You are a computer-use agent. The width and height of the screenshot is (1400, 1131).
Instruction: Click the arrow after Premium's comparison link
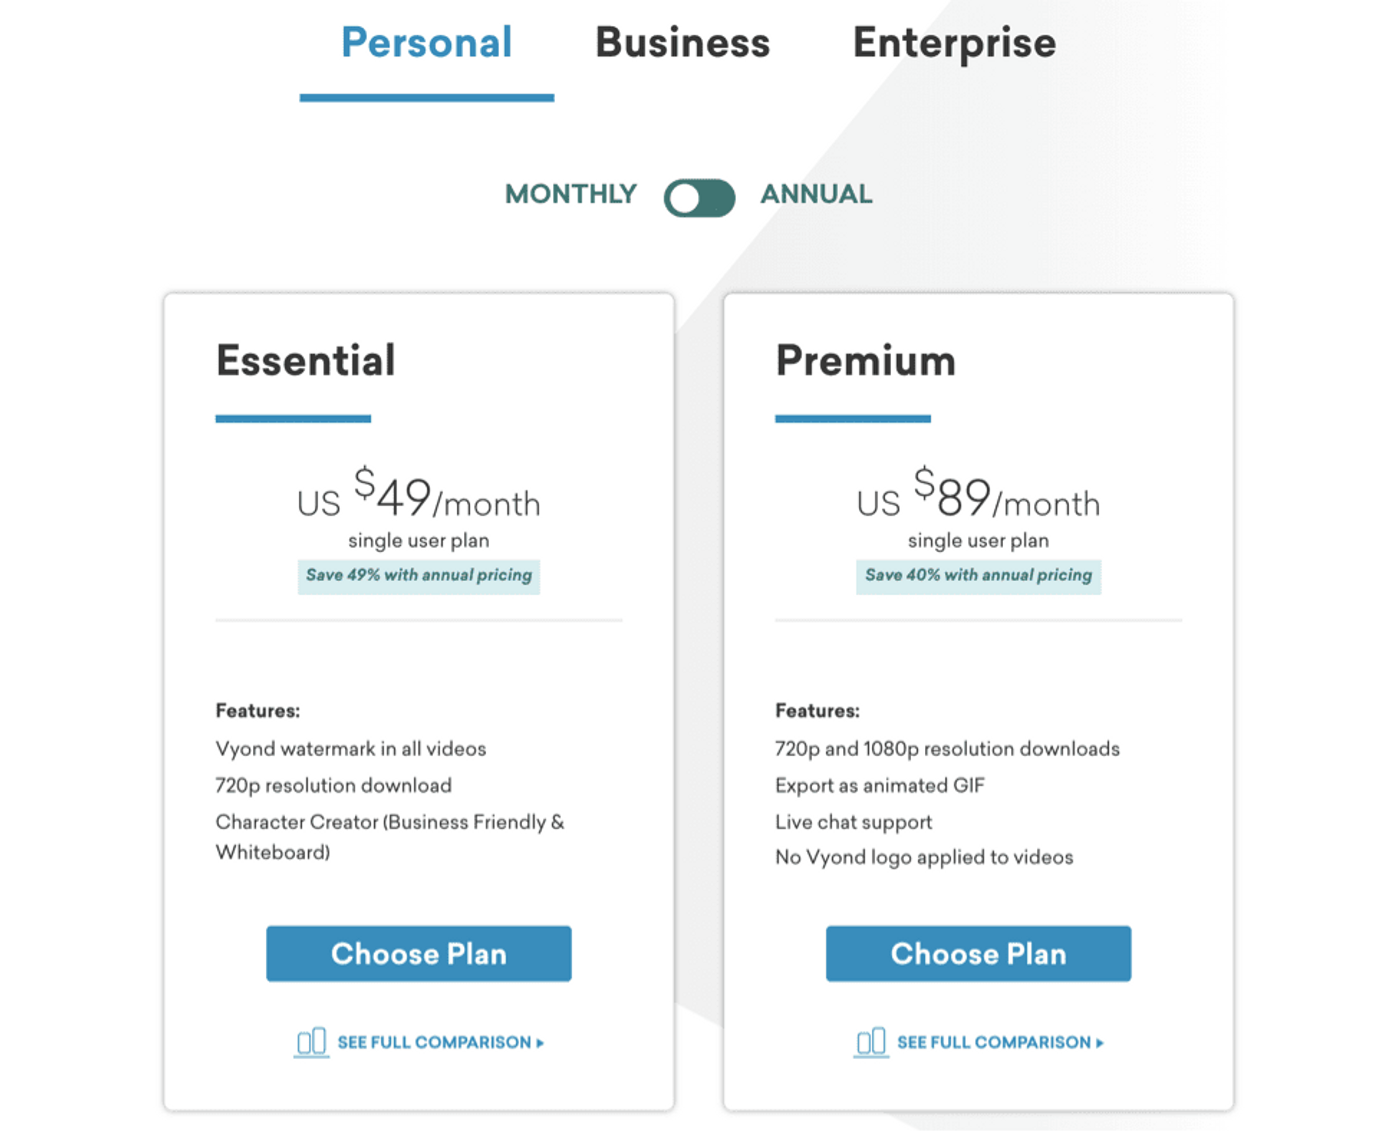[x=1100, y=1043]
